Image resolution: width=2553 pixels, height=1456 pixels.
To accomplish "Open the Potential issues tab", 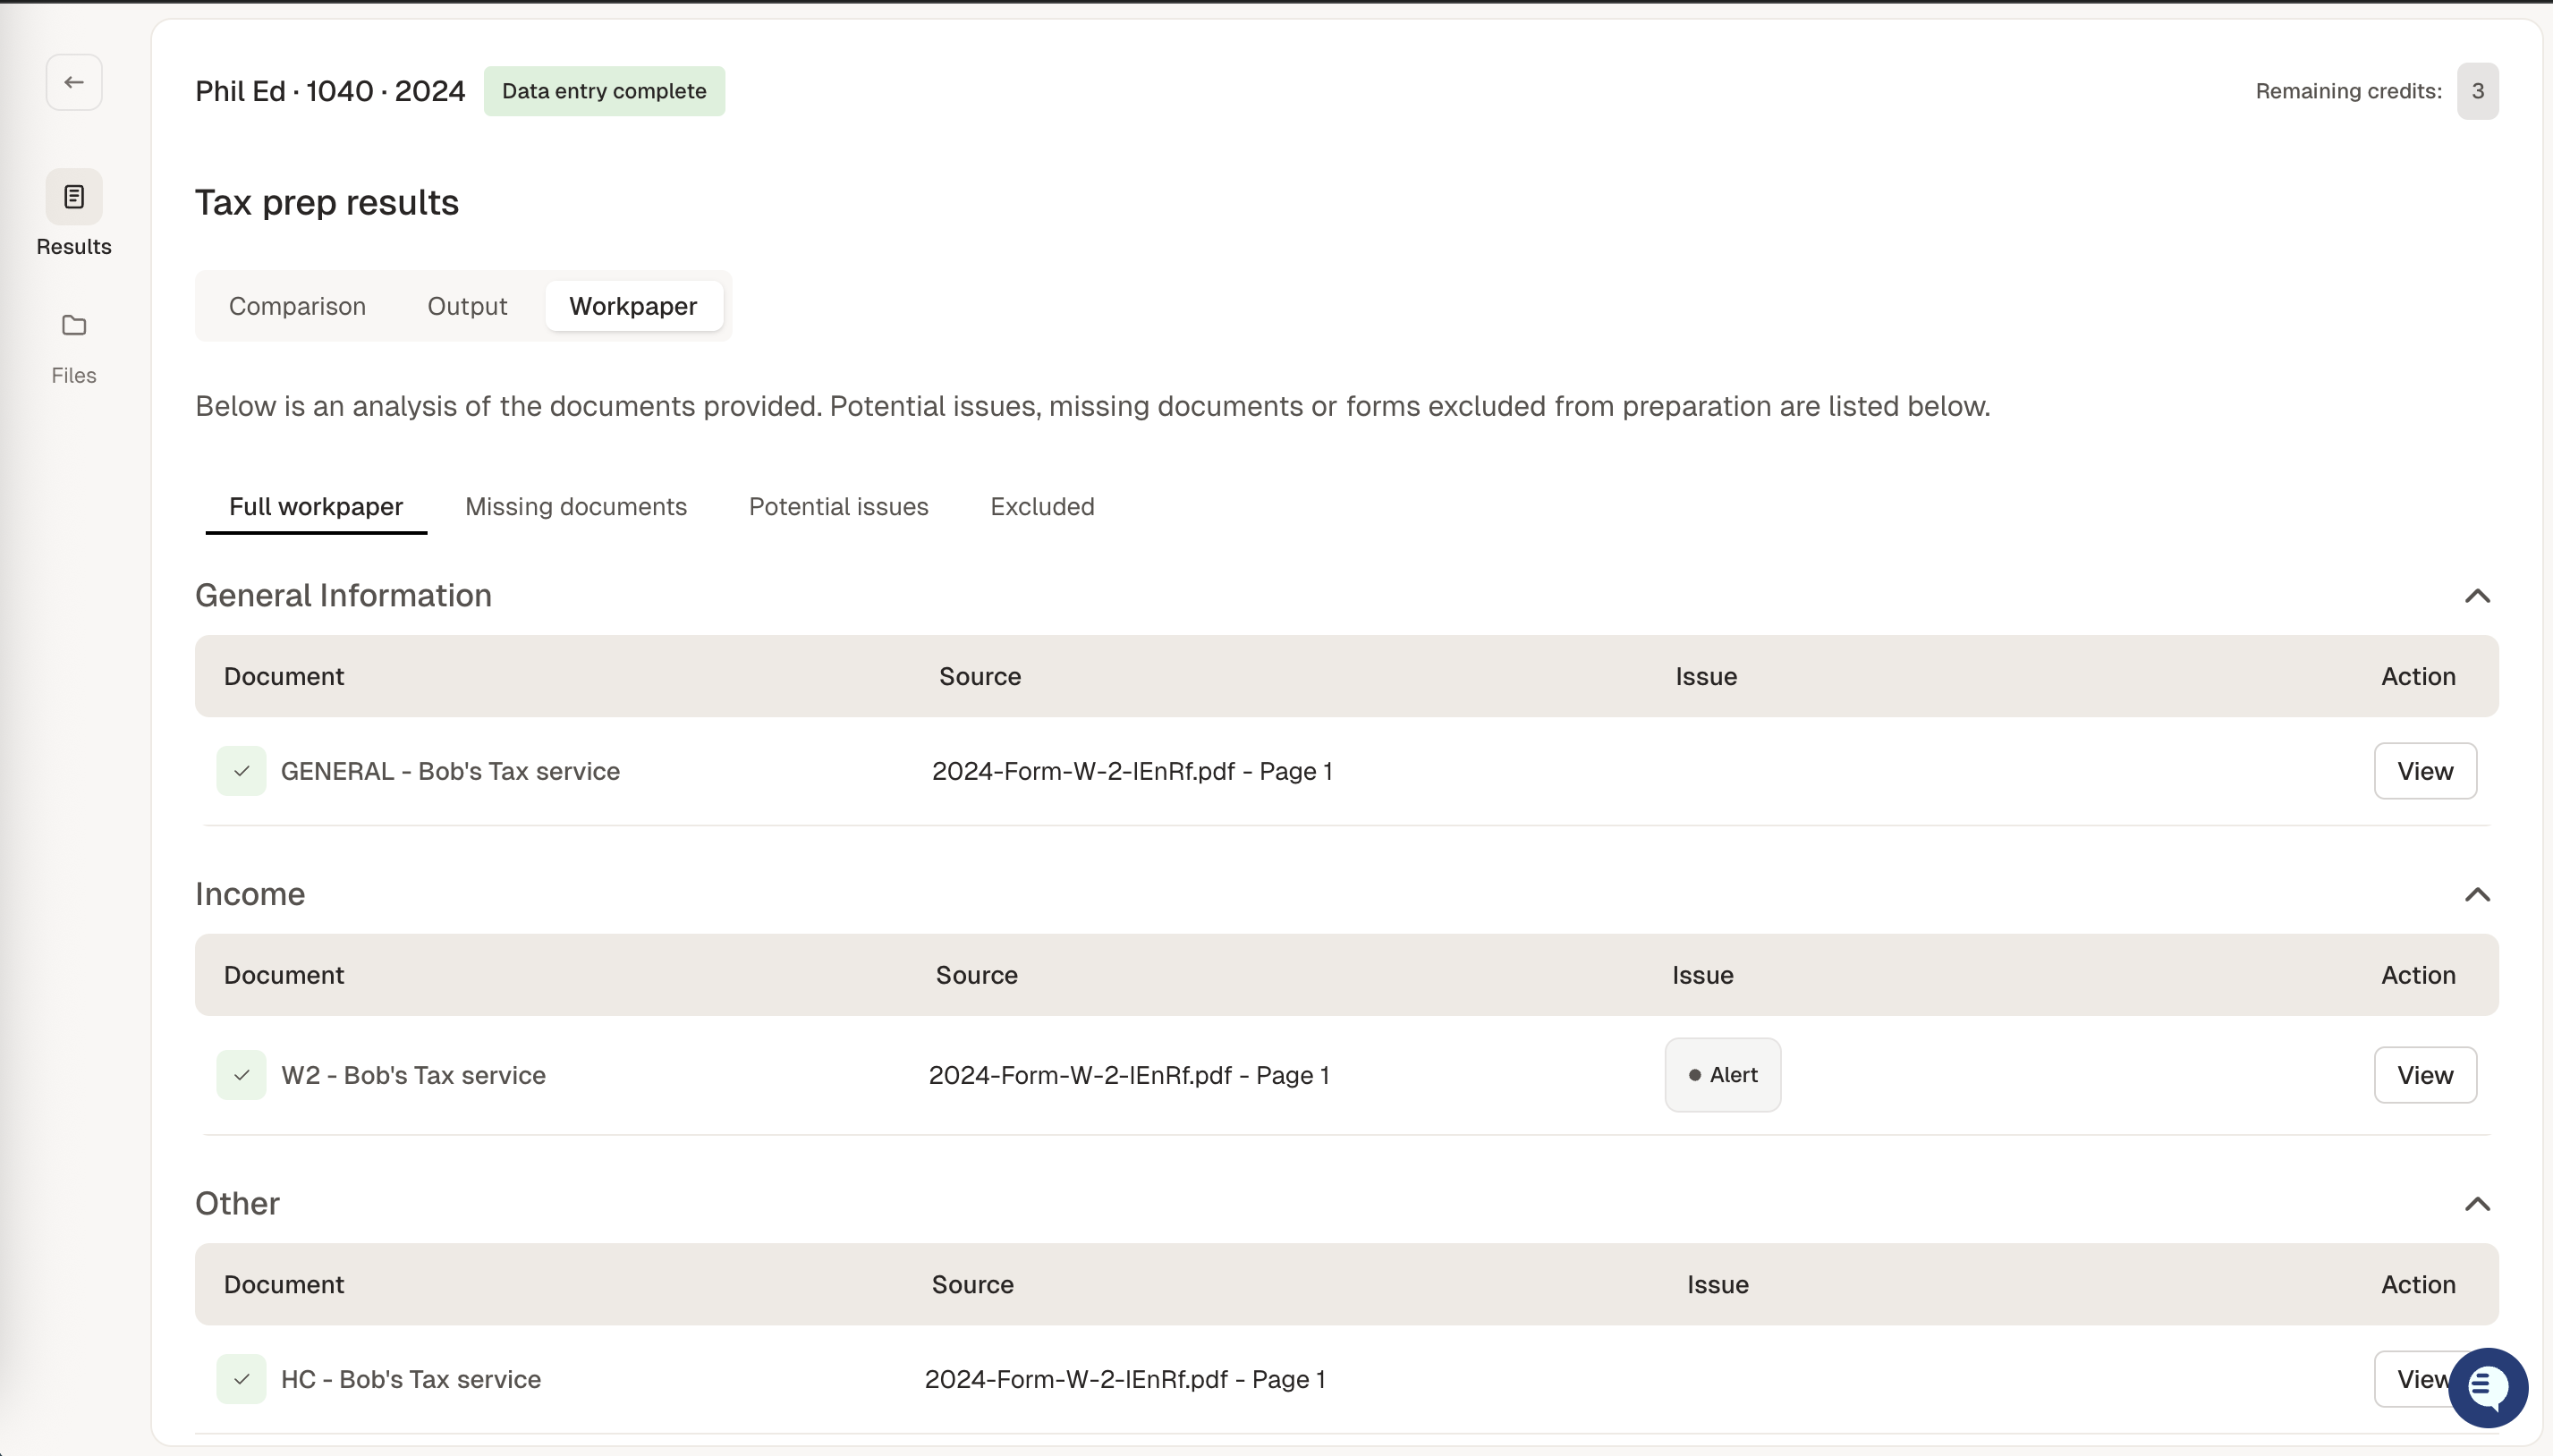I will 838,507.
